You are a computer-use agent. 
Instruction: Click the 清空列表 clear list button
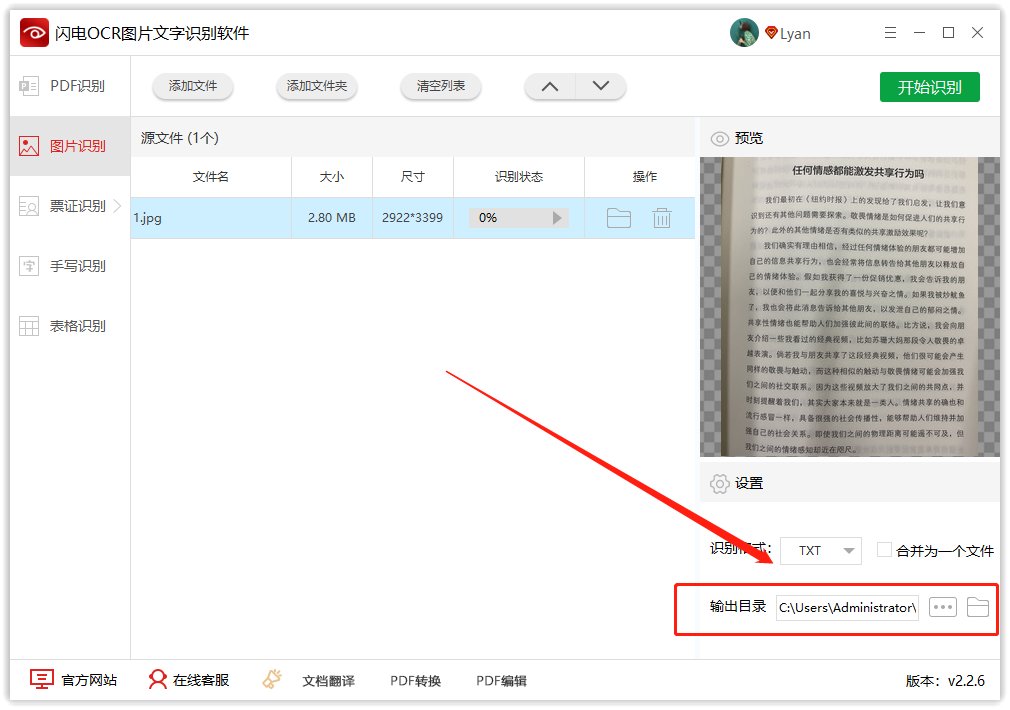pos(440,87)
